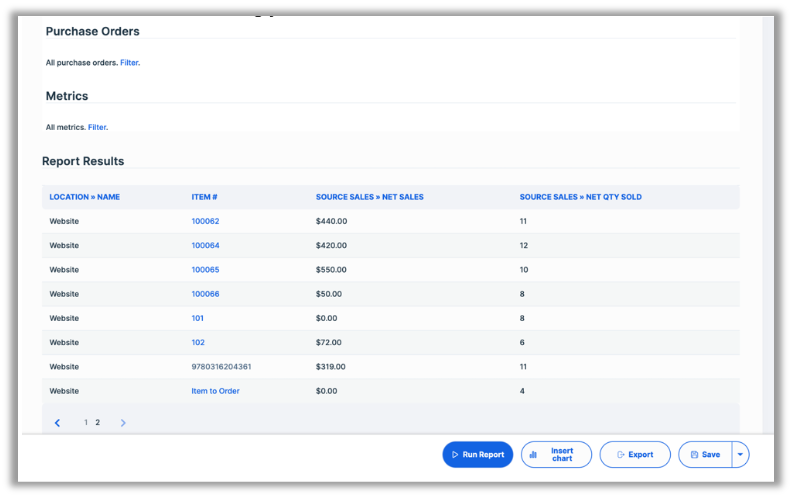Open item 100066 link
The image size is (792, 498).
(205, 294)
